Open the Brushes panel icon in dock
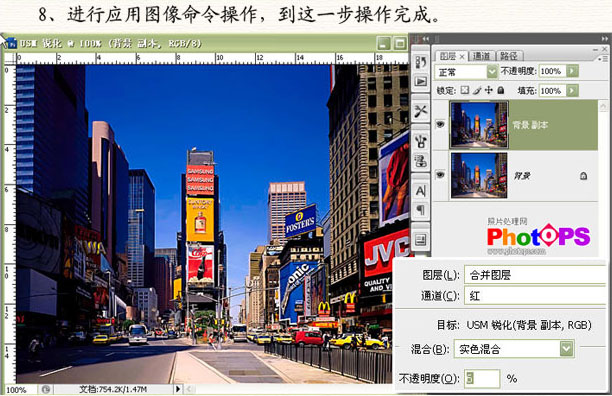612x396 pixels. pyautogui.click(x=421, y=141)
